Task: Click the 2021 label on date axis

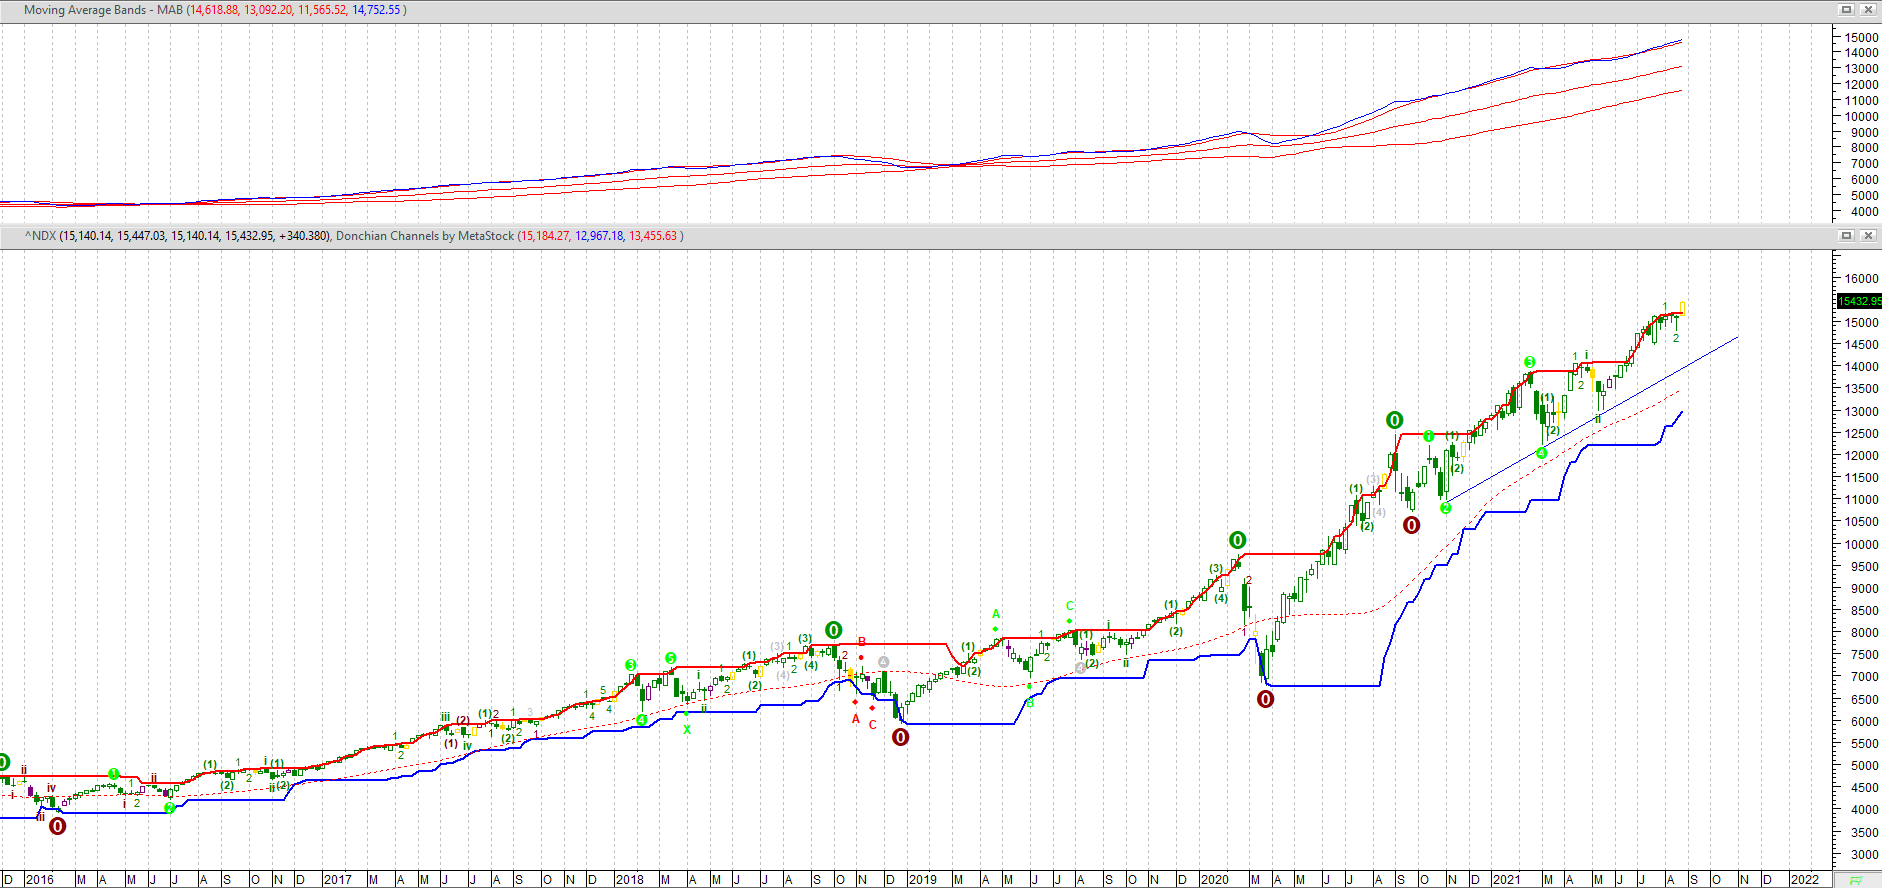Action: pos(1506,880)
